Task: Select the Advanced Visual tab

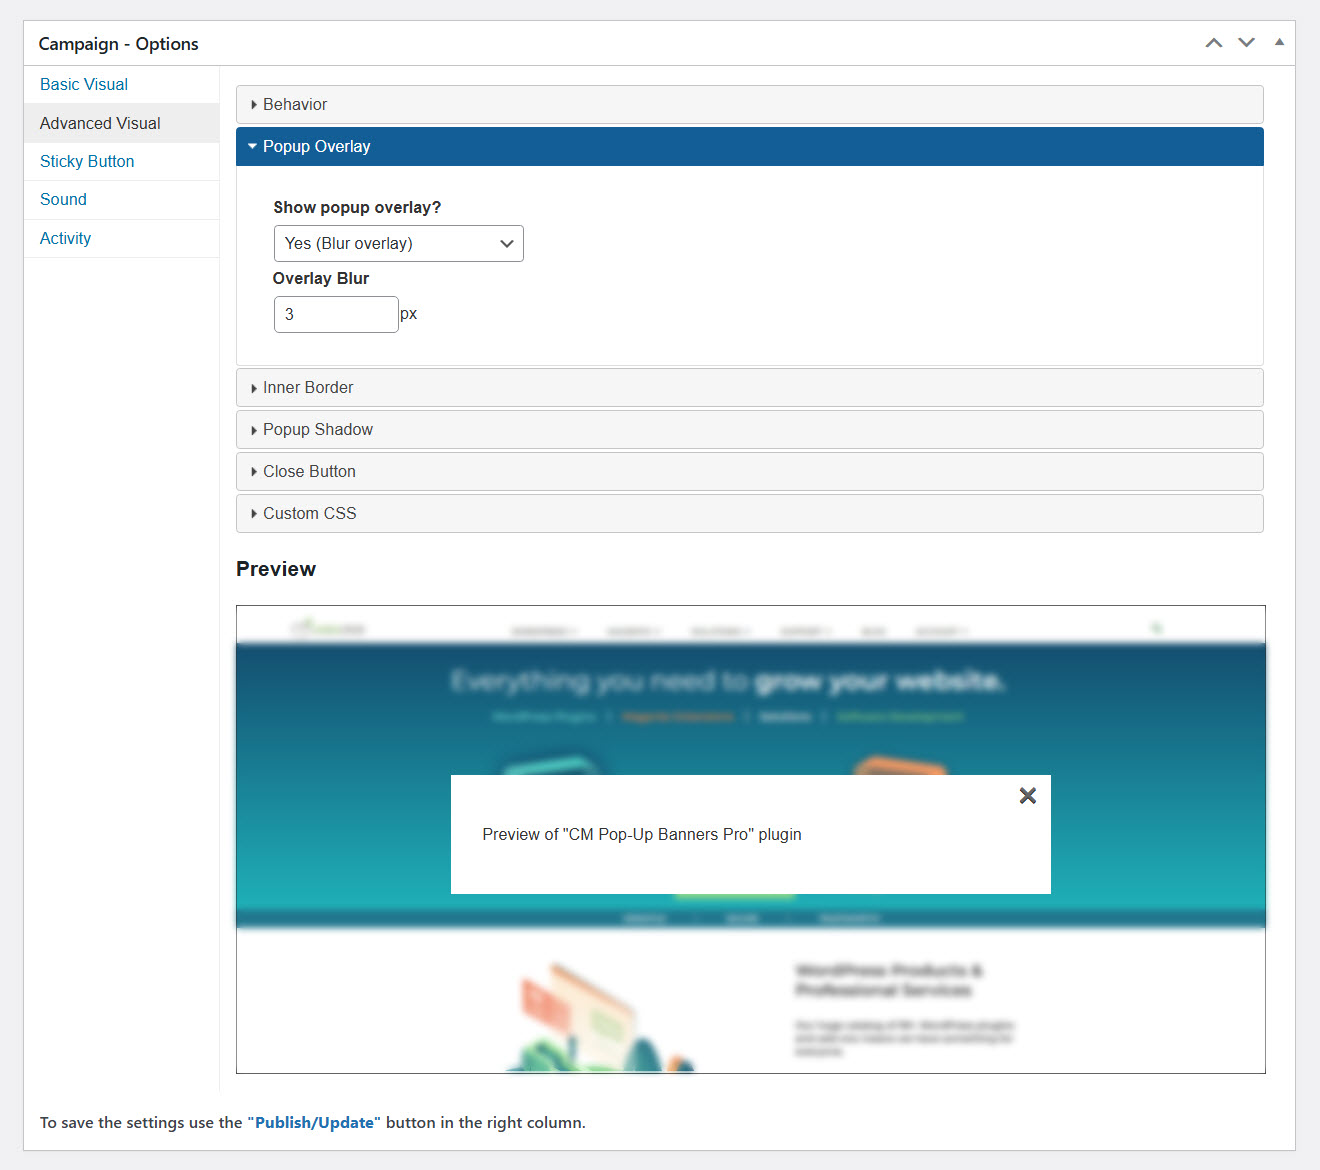Action: 121,123
